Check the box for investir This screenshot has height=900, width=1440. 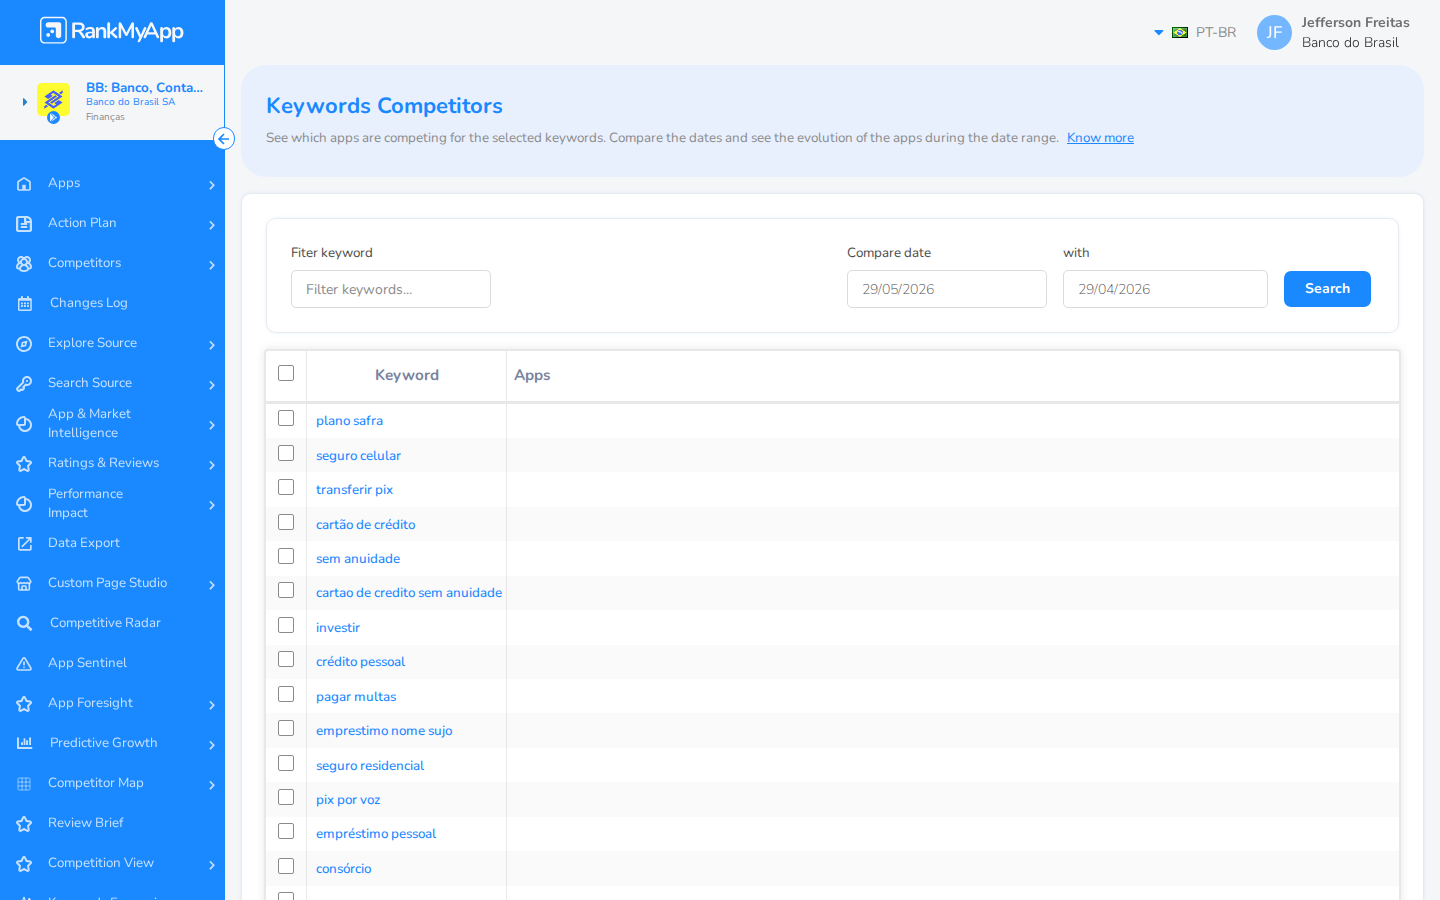click(x=286, y=625)
